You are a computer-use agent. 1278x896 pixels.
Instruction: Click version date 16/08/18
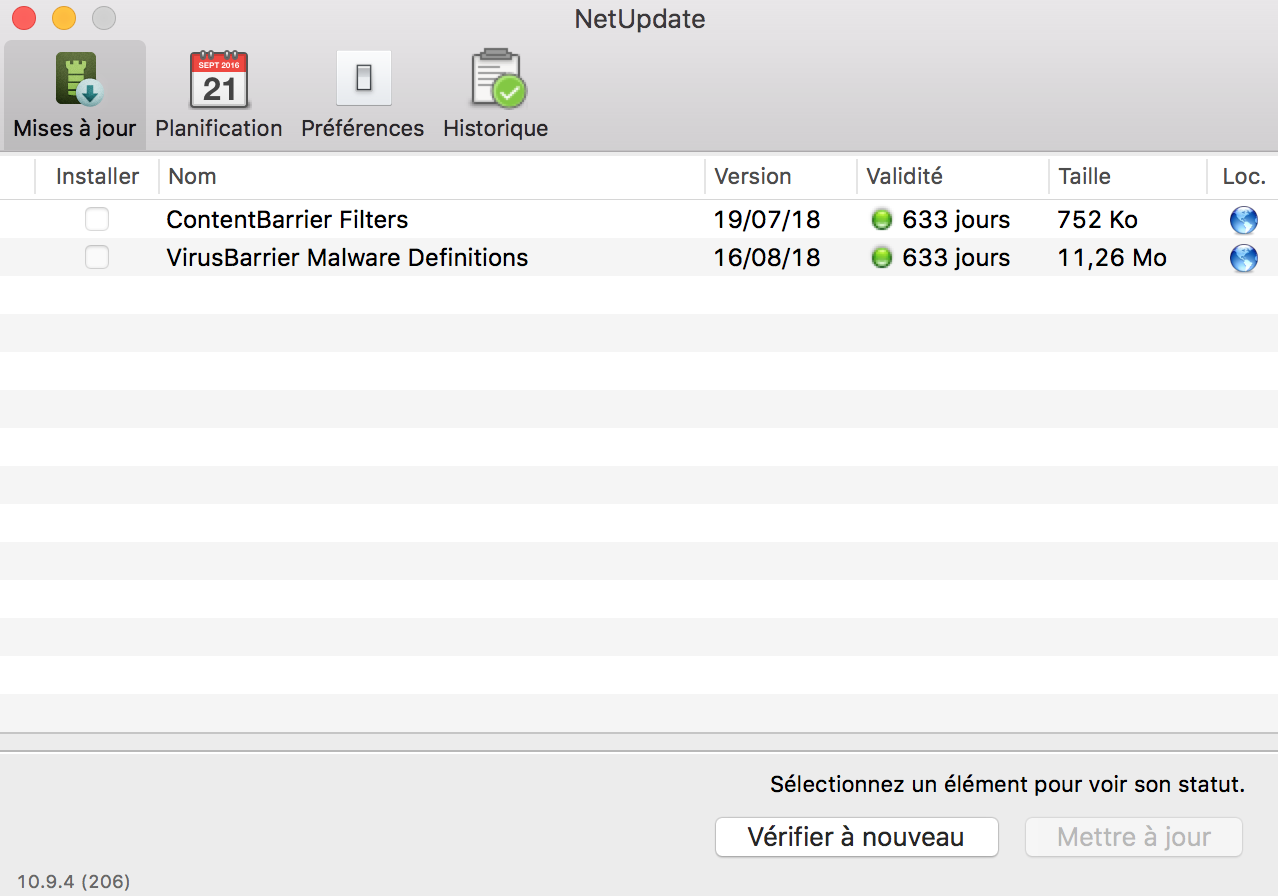coord(767,258)
